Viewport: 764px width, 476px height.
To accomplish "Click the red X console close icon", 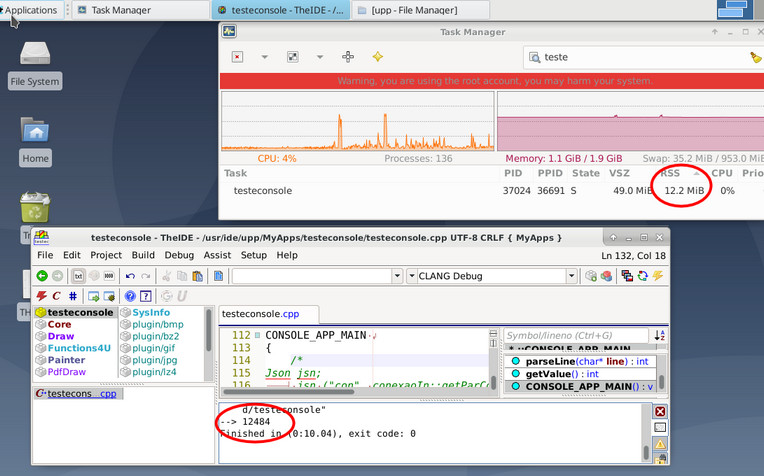I will pyautogui.click(x=660, y=411).
